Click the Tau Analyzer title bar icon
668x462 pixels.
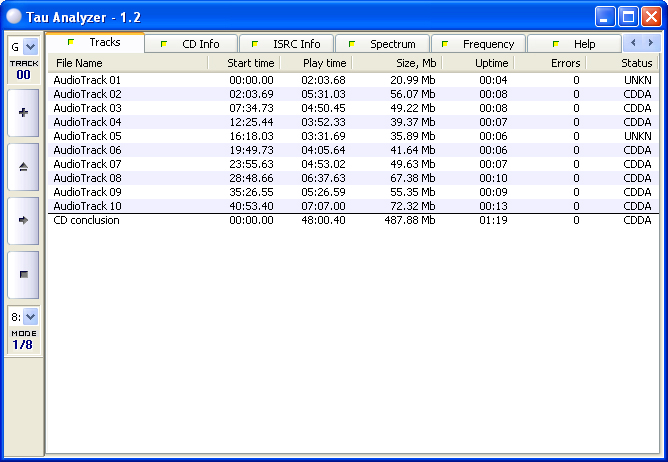click(15, 16)
